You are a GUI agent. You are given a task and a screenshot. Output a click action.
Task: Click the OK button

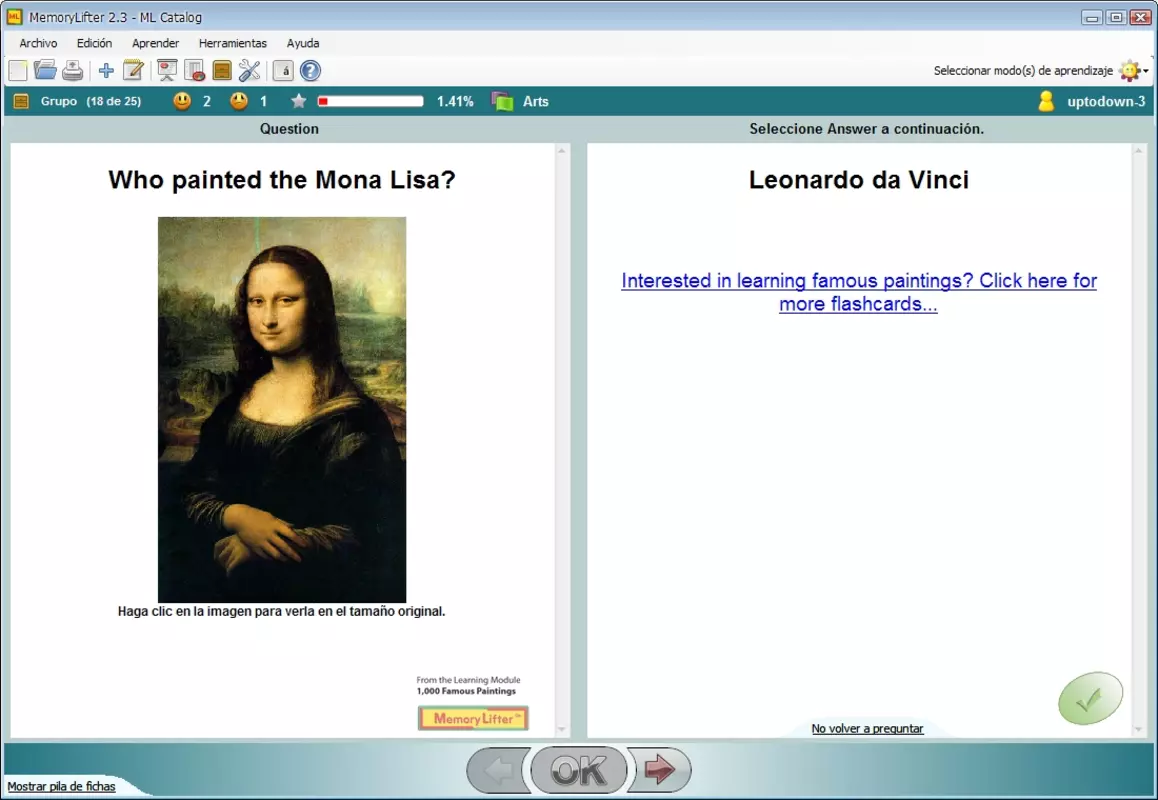579,770
